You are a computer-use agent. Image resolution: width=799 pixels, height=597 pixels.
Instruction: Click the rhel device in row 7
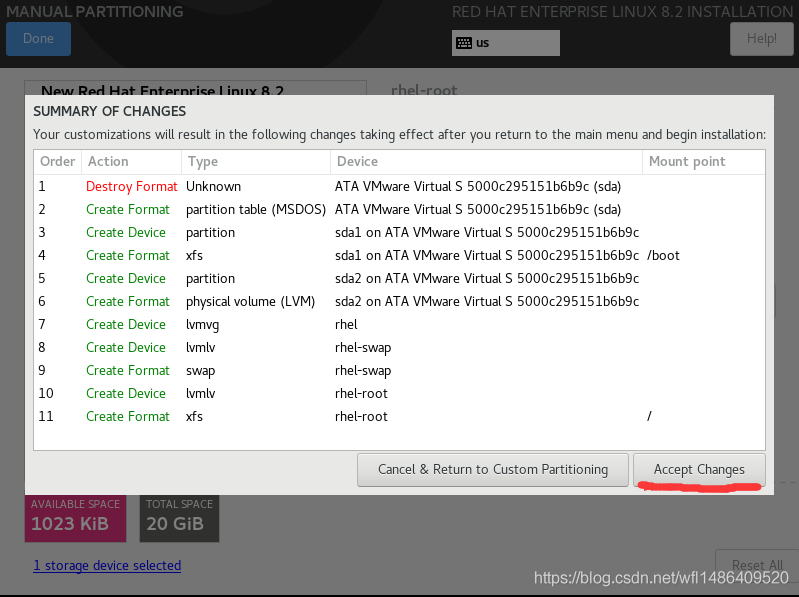(346, 324)
